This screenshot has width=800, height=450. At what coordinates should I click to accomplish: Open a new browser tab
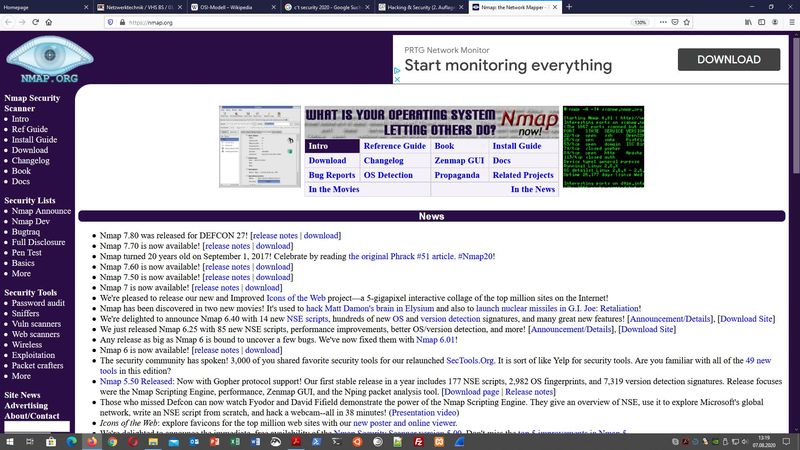point(569,7)
